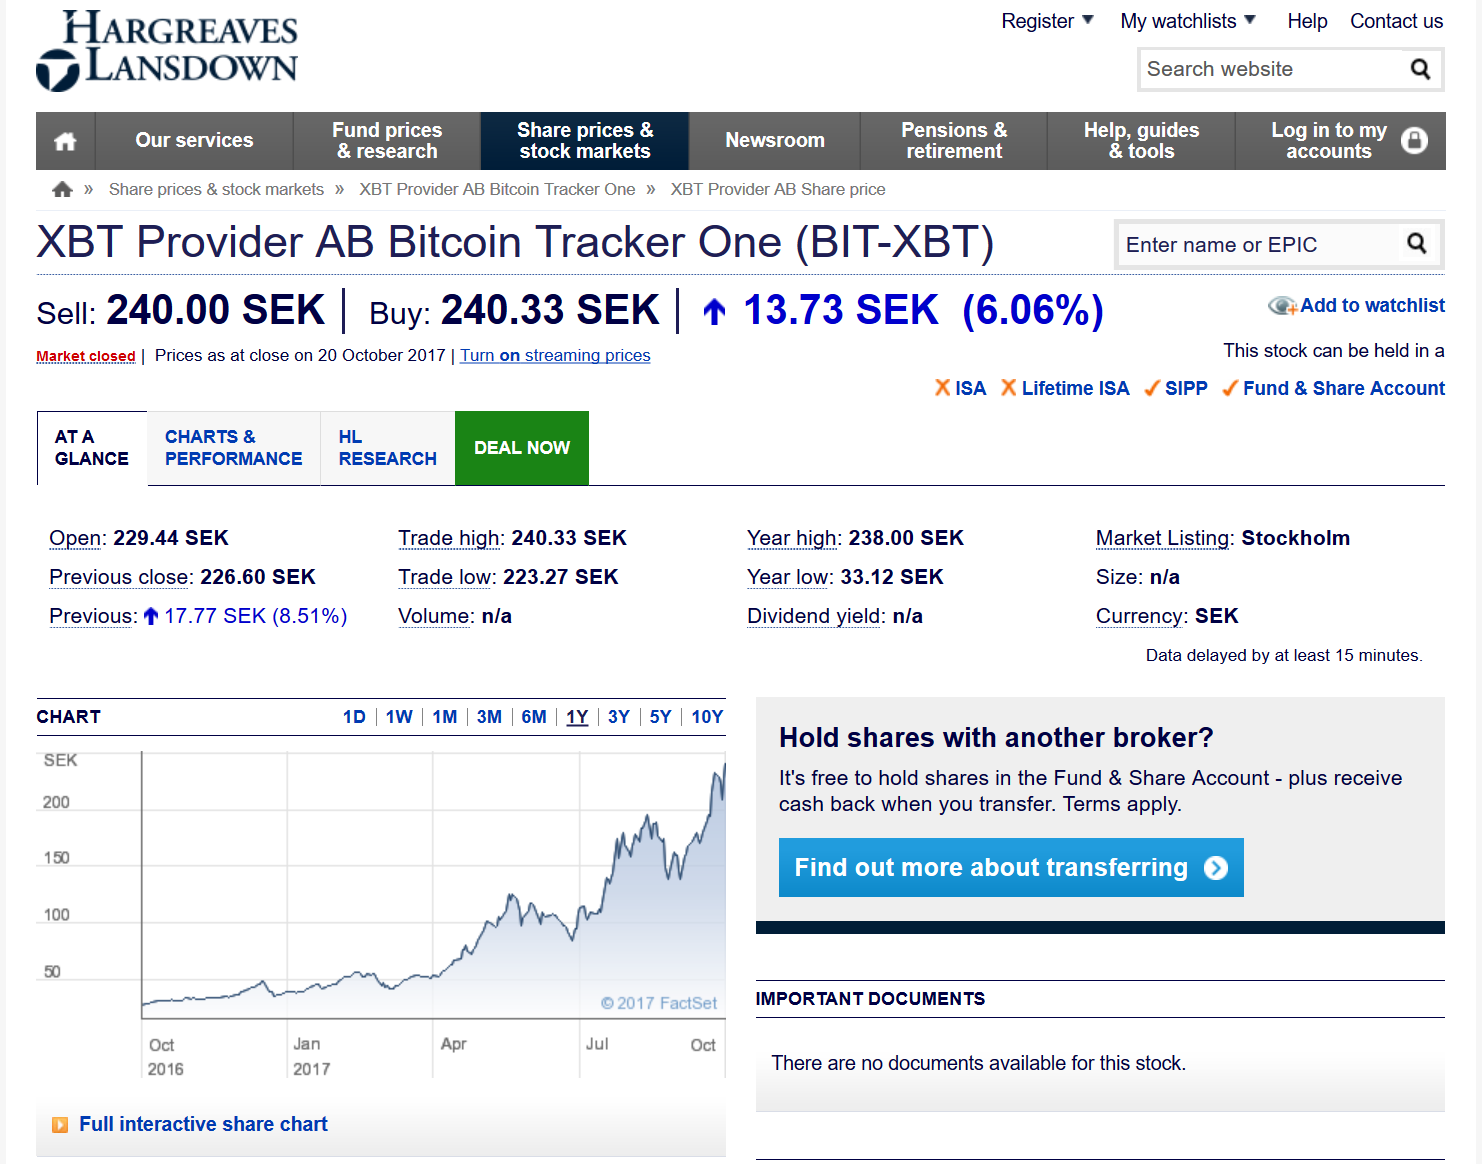Set chart range to 1D

tap(354, 717)
